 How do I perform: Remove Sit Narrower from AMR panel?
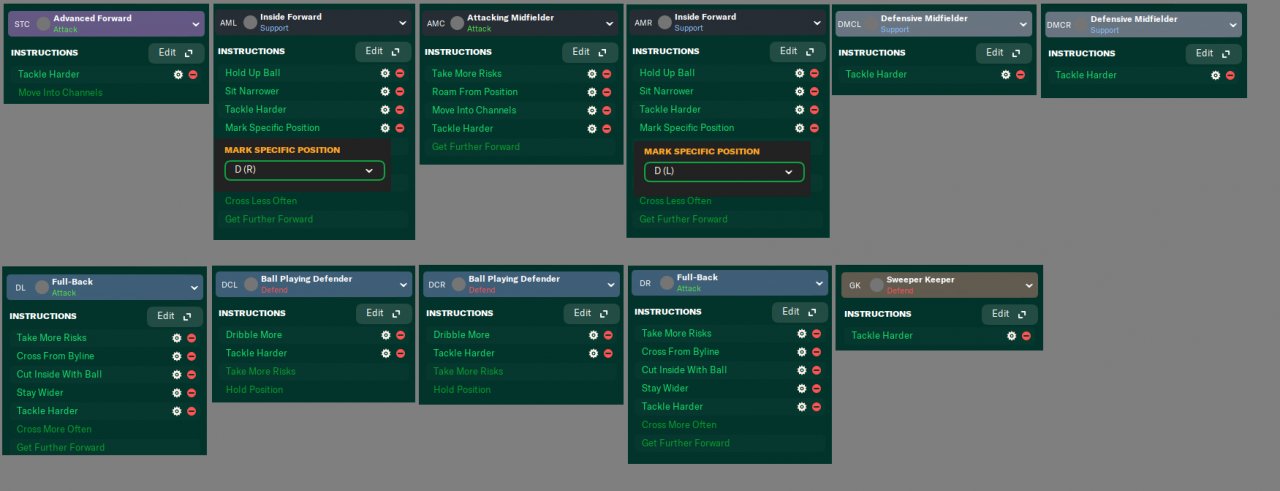(814, 91)
